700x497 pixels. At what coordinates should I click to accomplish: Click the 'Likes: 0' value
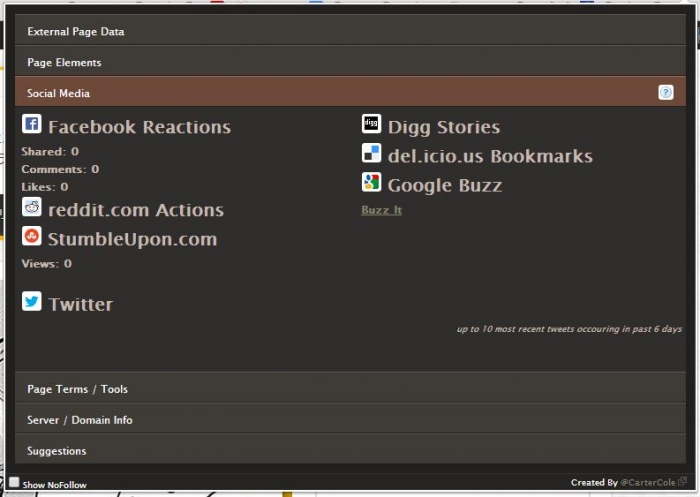tap(45, 187)
